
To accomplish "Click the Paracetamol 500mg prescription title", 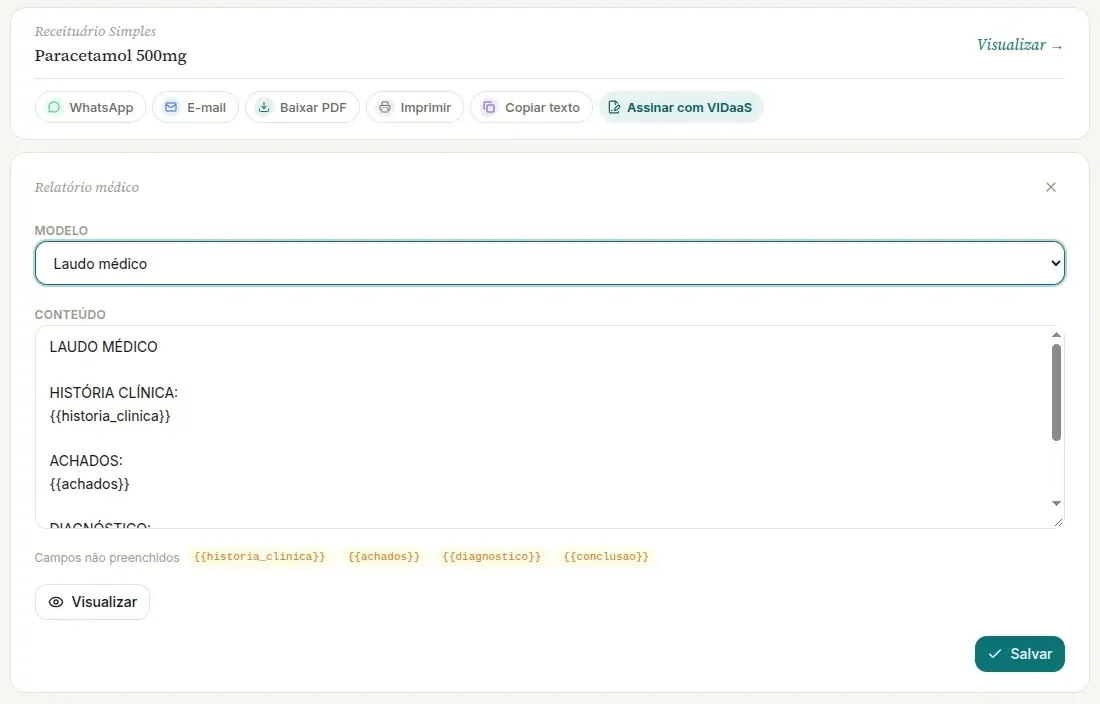I will coord(111,55).
